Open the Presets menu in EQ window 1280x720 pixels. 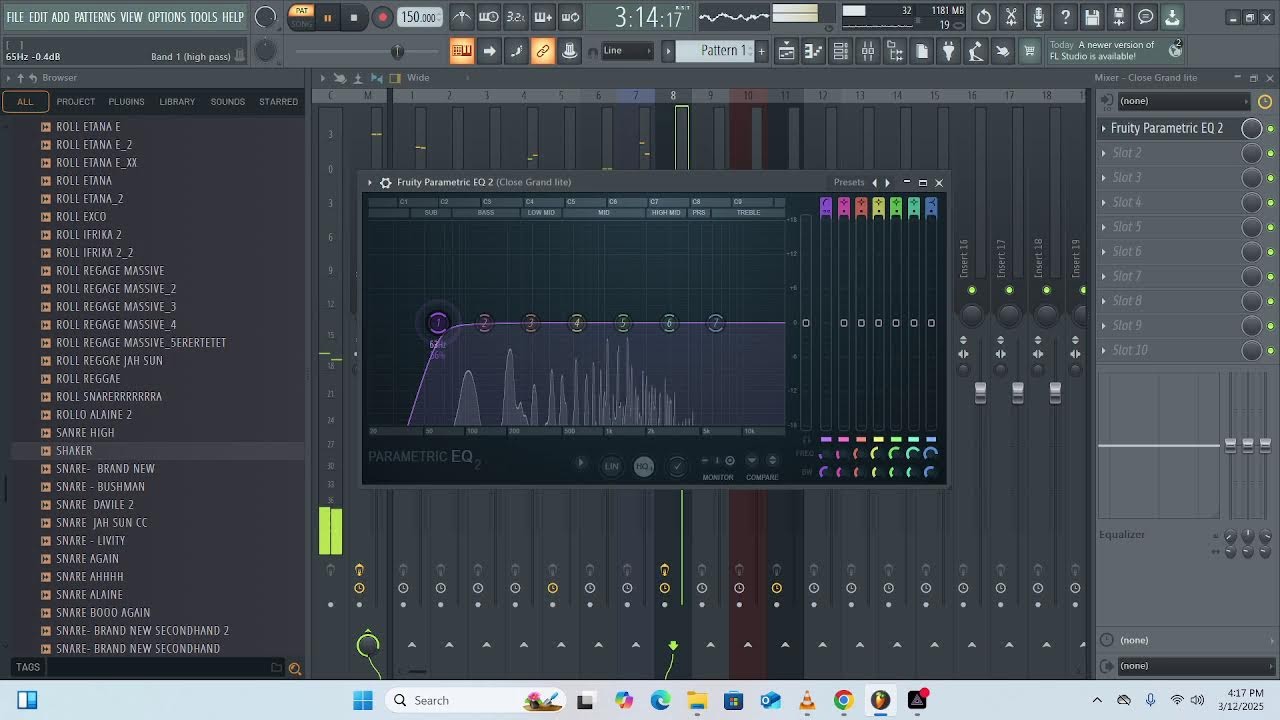coord(849,182)
